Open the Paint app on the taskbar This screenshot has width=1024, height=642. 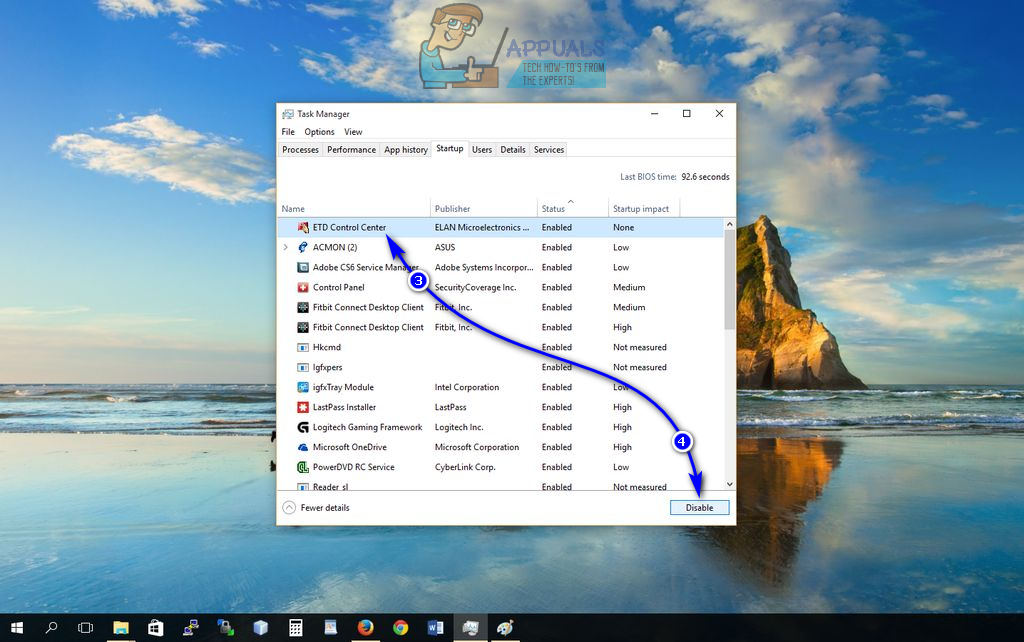(505, 628)
